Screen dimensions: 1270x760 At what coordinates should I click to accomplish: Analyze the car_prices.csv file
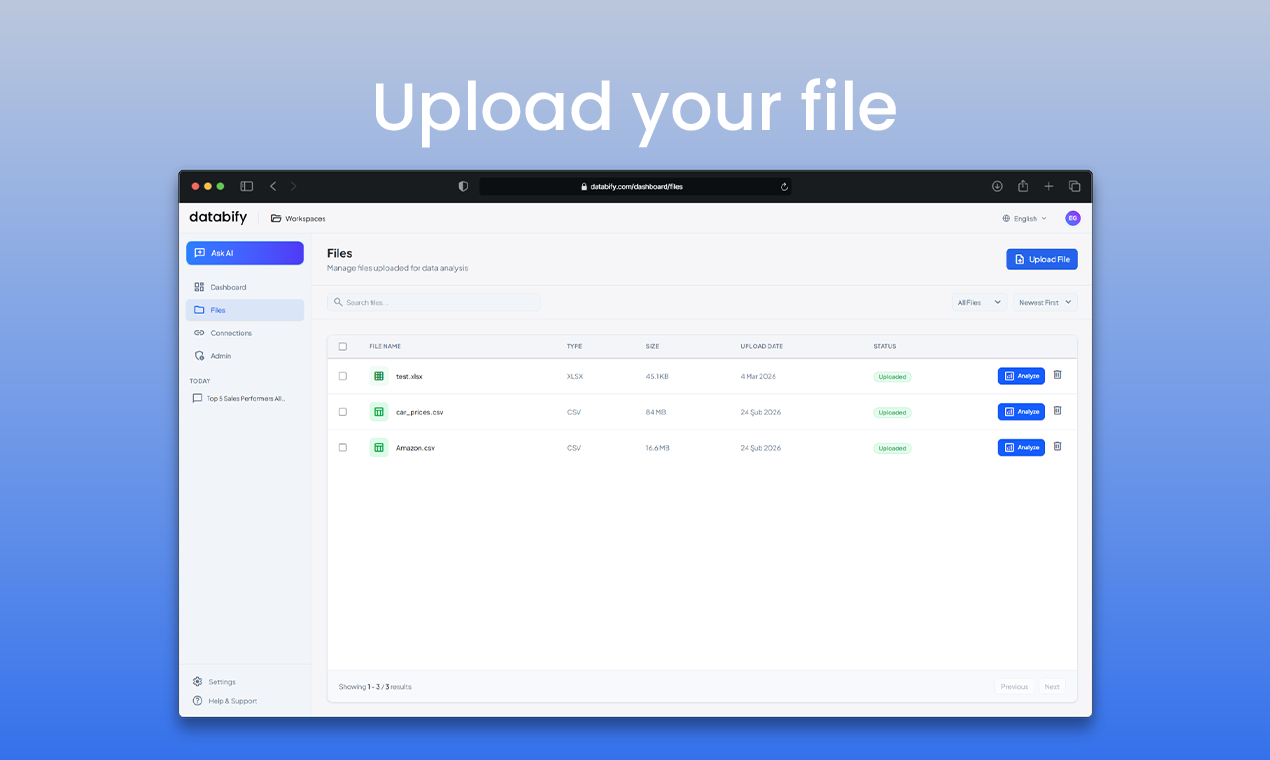tap(1021, 411)
